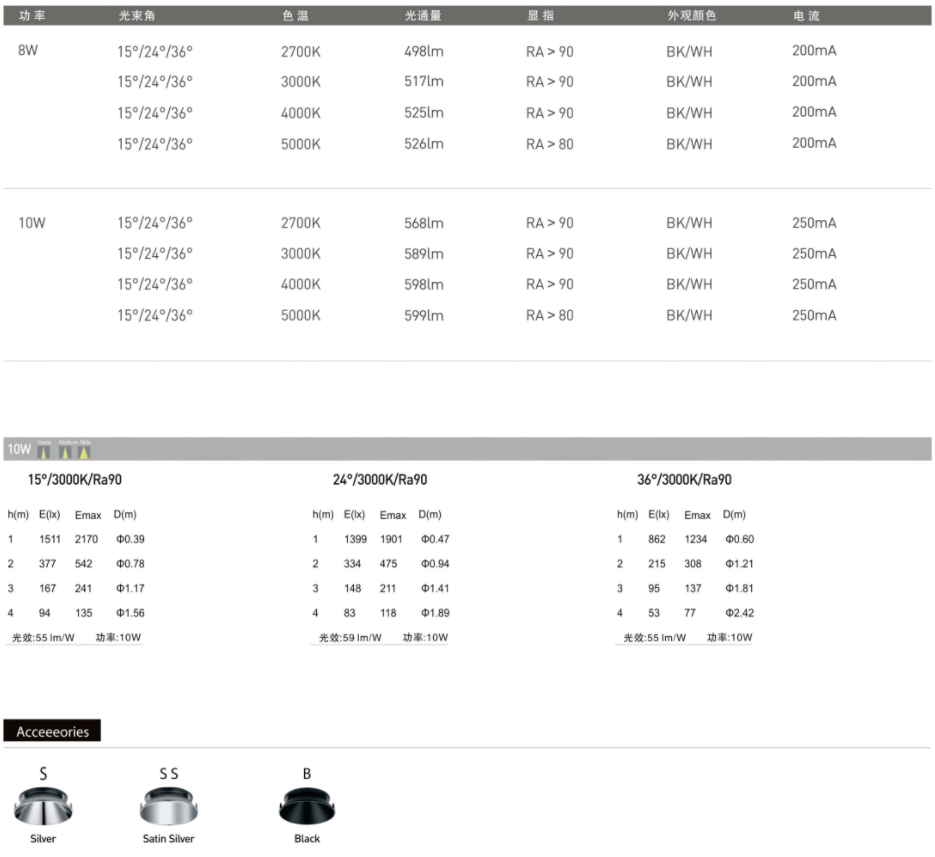Click the 色温 column header
The image size is (935, 857).
[295, 16]
